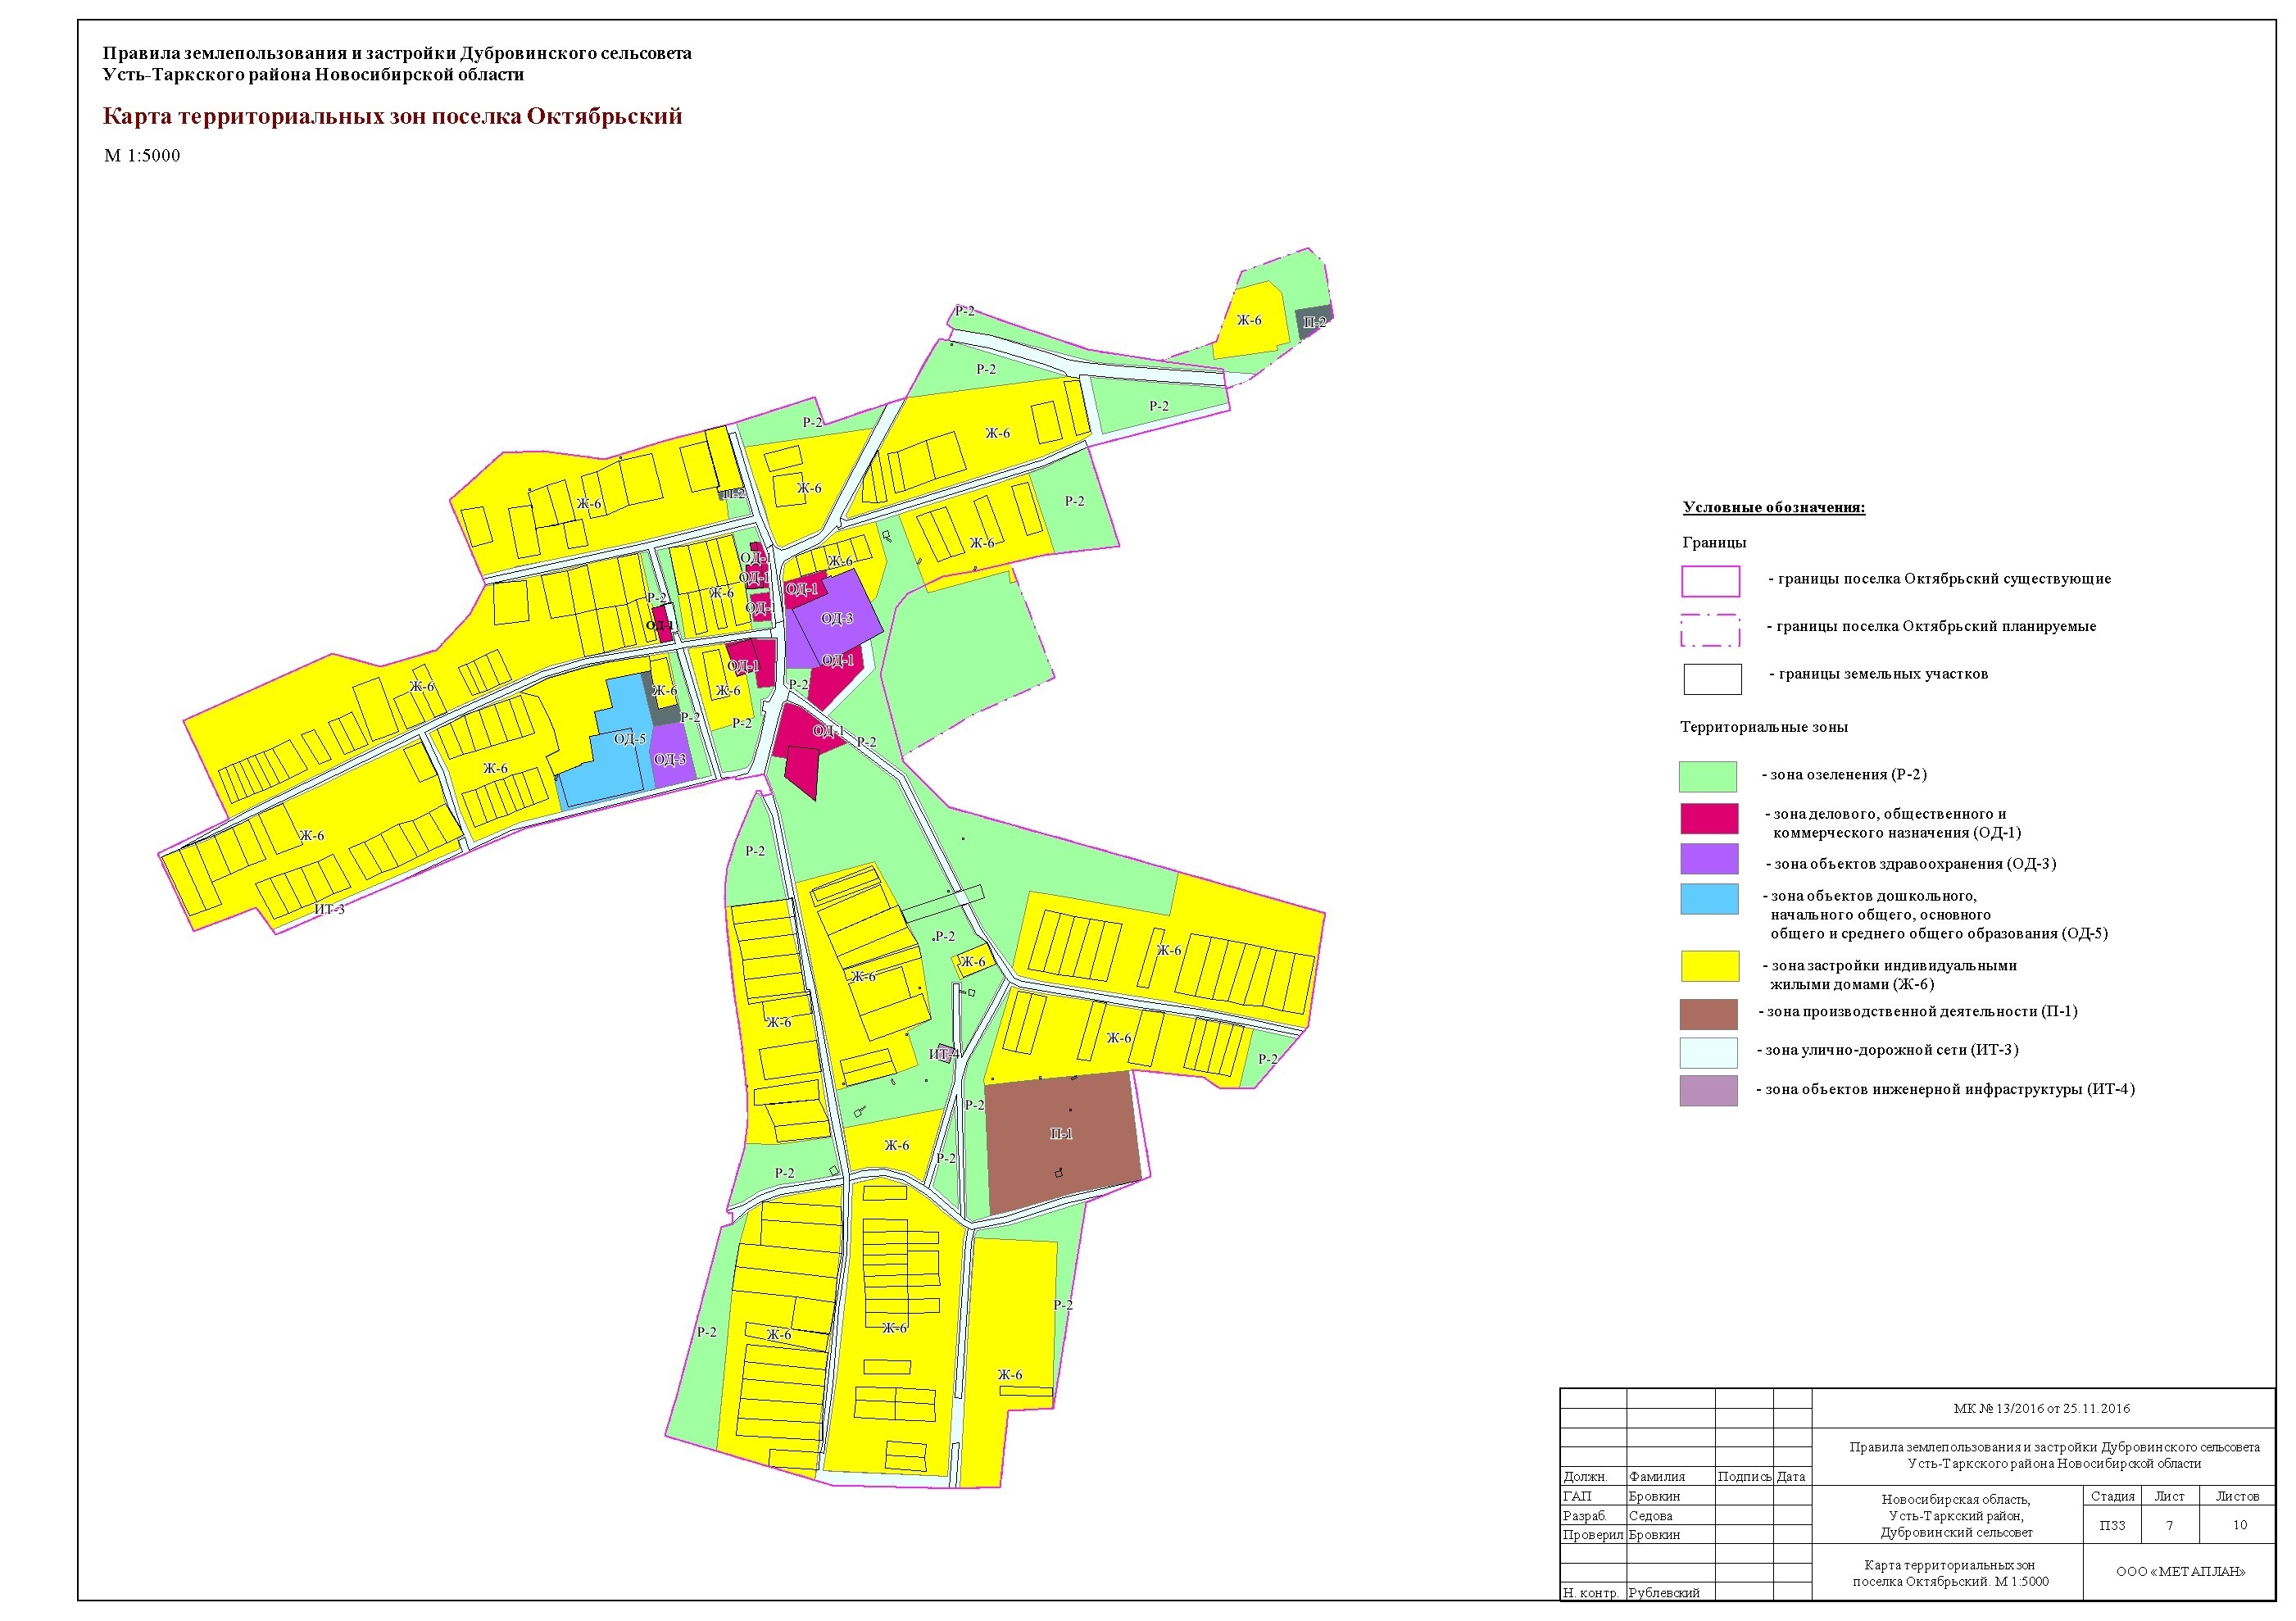Click the 'ПЗЗ' stage cell
This screenshot has height=1621, width=2296.
(2112, 1525)
